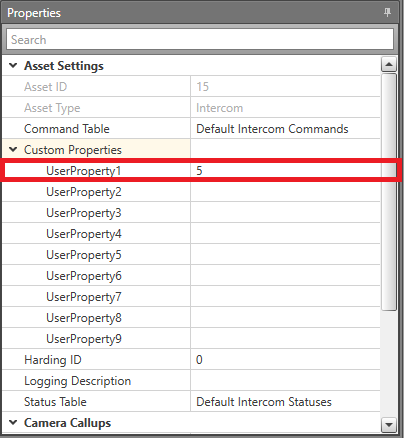Click the UserProperty9 value cell
The height and width of the screenshot is (438, 404).
tap(285, 339)
